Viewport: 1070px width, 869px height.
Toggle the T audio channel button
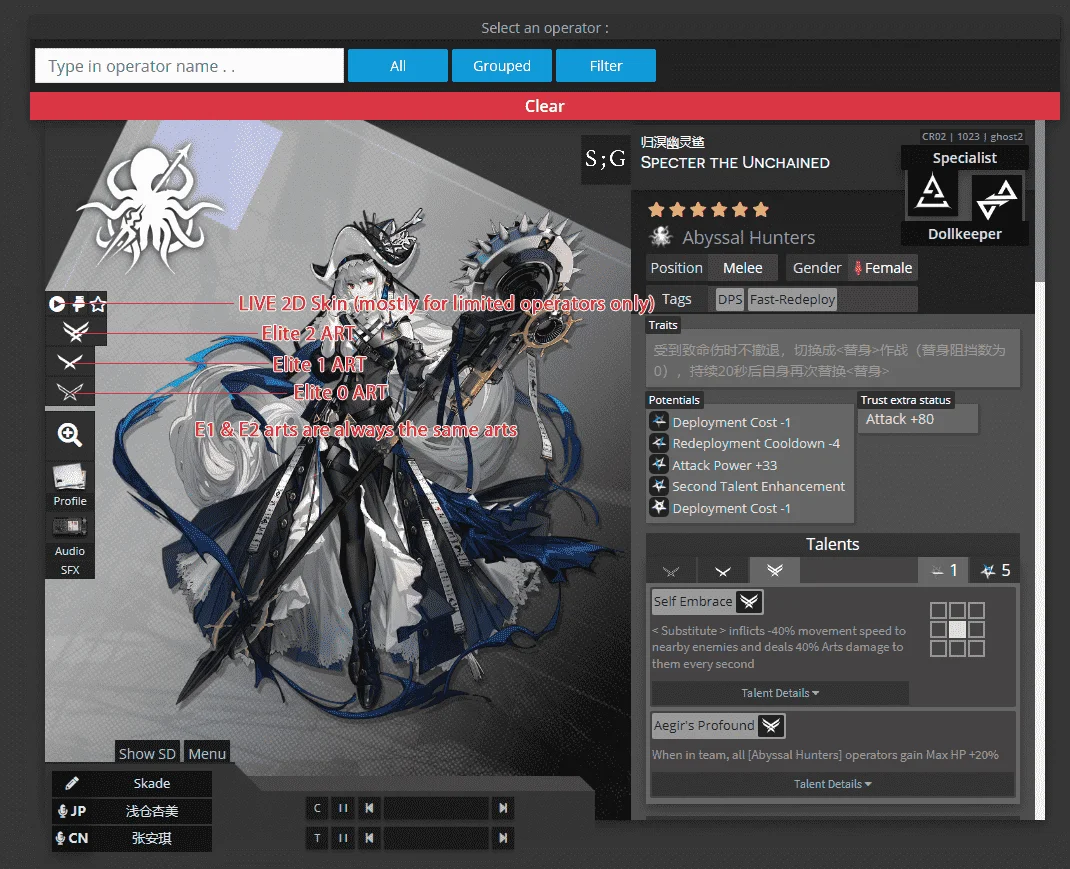(x=317, y=838)
